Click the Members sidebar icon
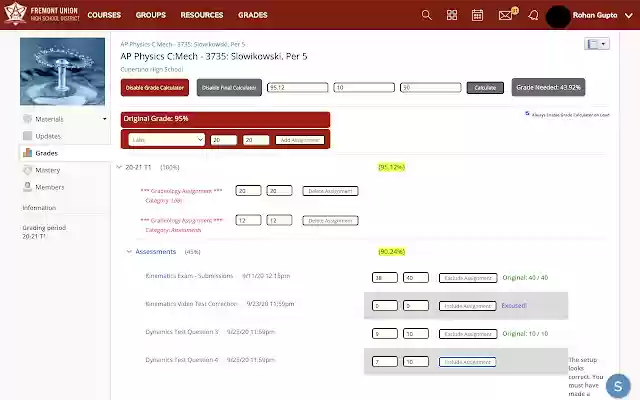 point(28,187)
